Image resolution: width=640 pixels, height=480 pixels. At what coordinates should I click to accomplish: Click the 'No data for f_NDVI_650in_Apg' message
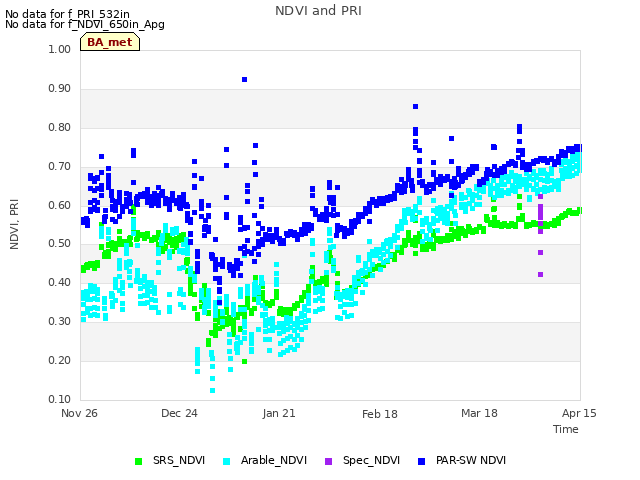[85, 24]
